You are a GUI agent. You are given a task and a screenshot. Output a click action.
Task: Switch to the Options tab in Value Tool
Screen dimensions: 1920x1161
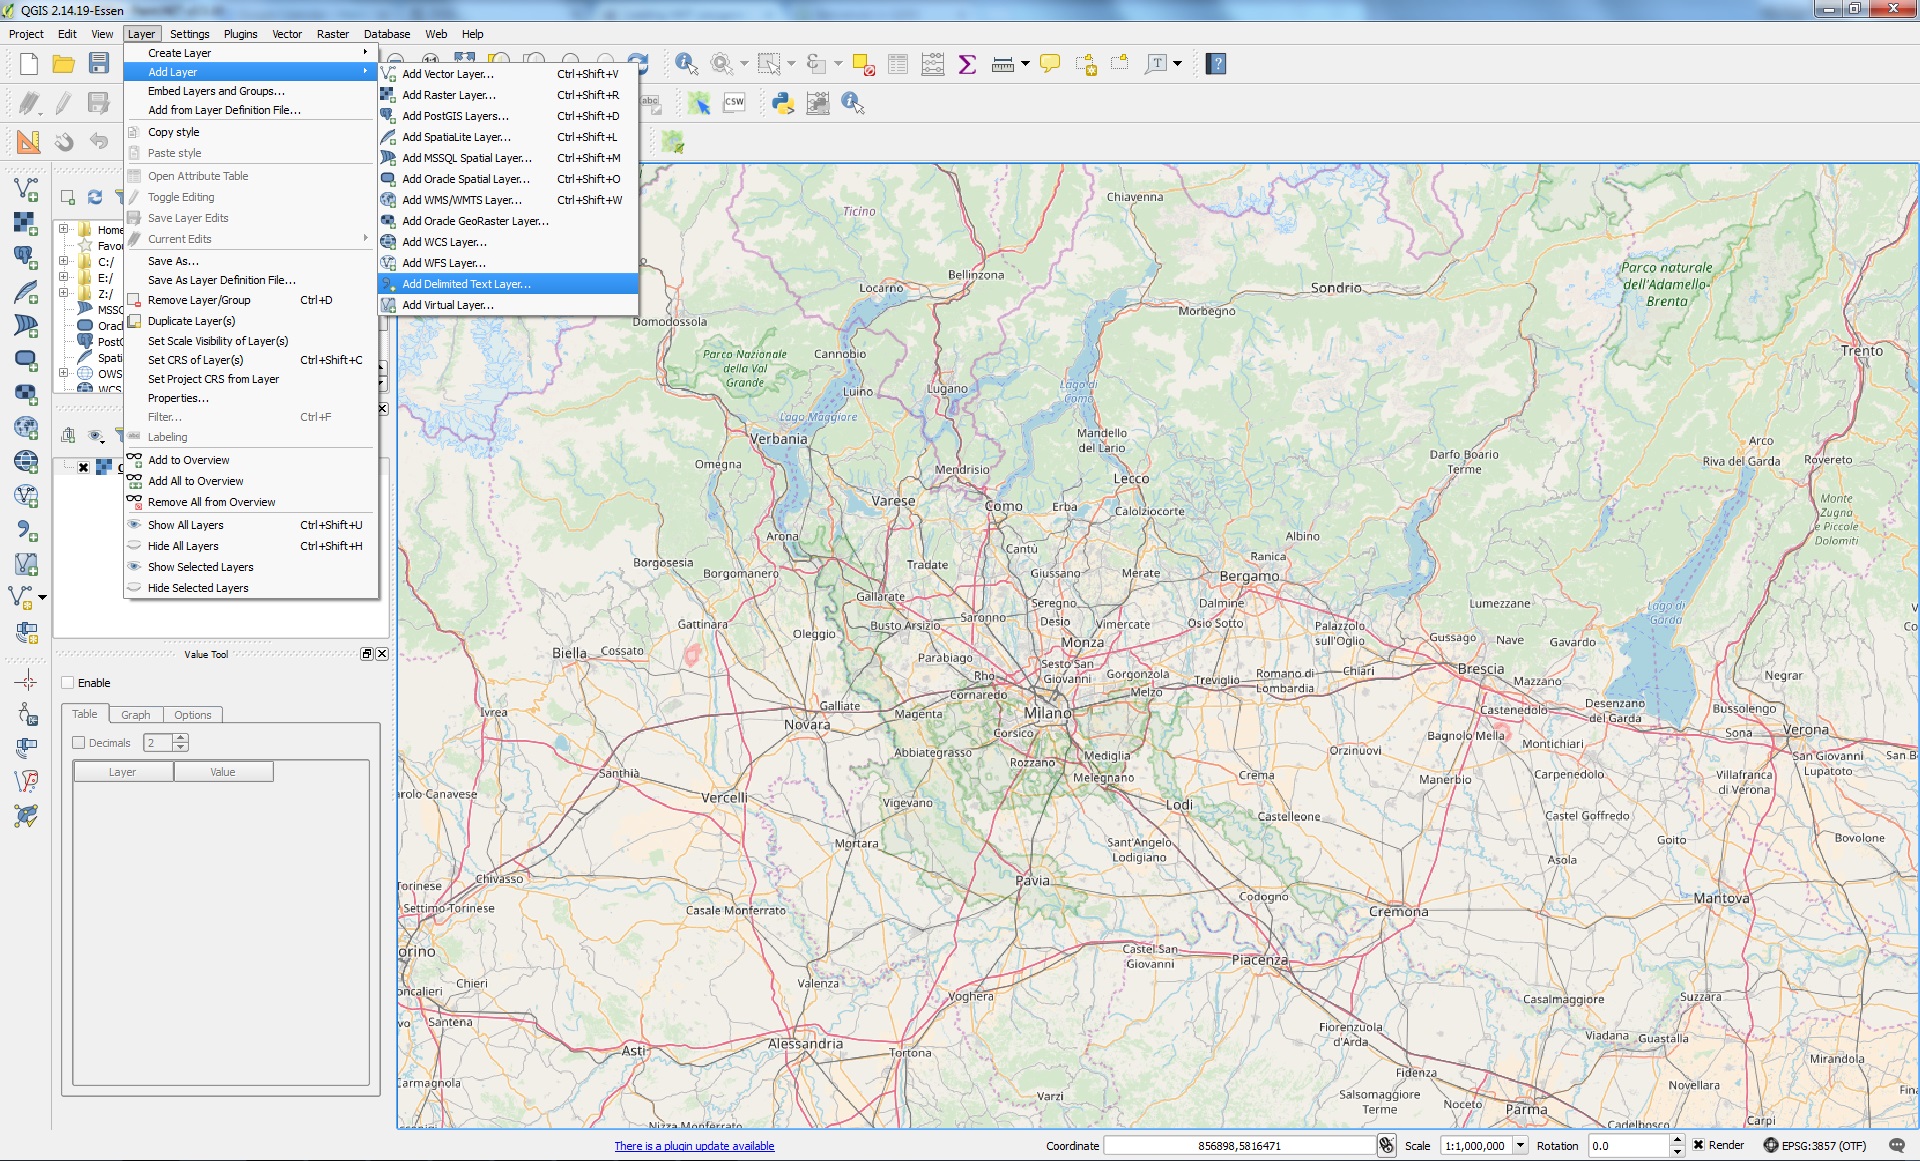point(192,715)
